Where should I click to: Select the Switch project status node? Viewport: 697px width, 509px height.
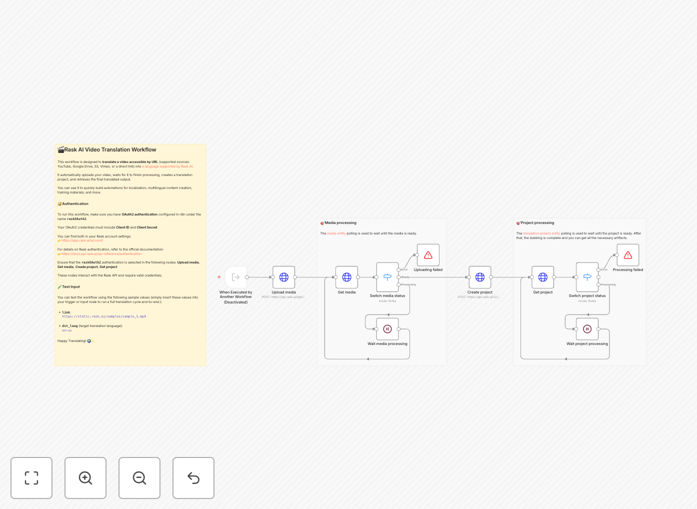587,277
